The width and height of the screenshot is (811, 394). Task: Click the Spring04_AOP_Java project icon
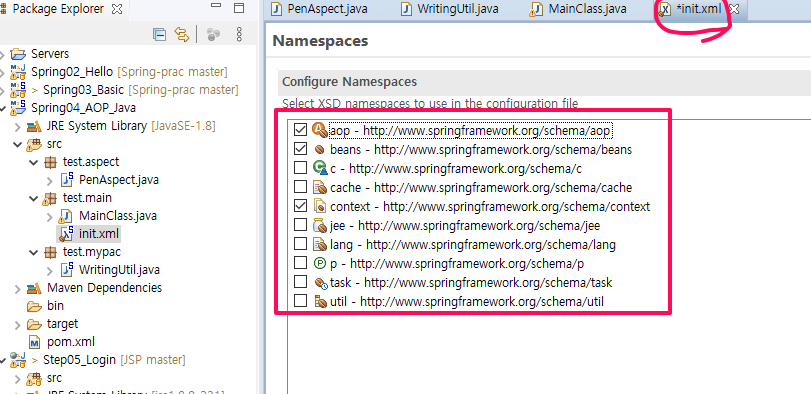(x=18, y=108)
